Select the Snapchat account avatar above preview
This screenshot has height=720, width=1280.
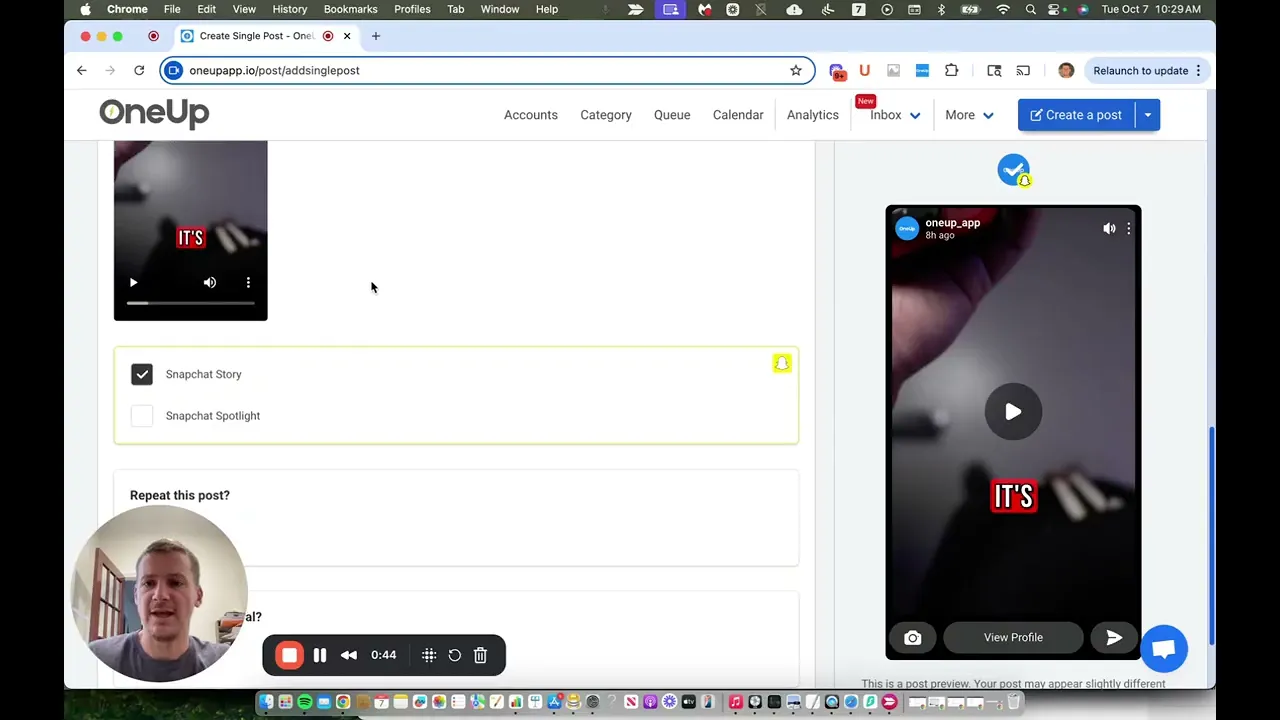click(x=1013, y=170)
